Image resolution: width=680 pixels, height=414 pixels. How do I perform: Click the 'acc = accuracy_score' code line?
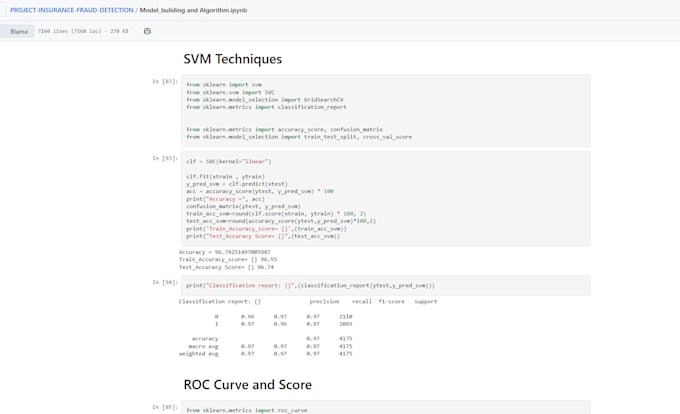[x=260, y=191]
